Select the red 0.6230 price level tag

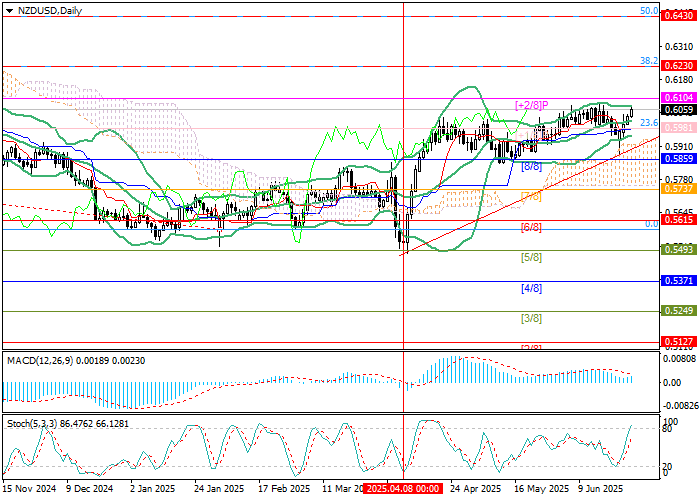(x=678, y=64)
